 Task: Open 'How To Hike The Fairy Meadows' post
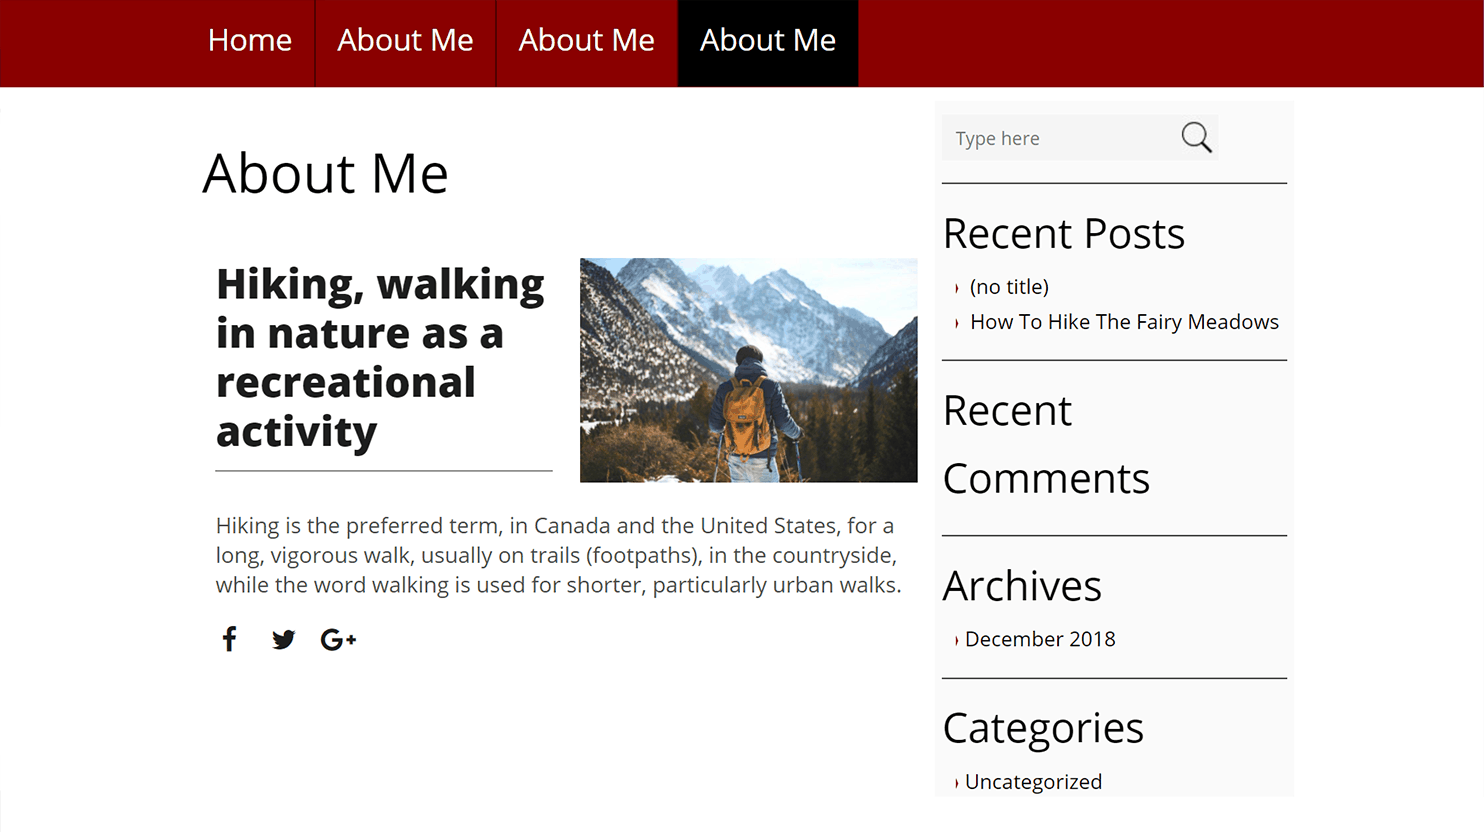[1124, 322]
